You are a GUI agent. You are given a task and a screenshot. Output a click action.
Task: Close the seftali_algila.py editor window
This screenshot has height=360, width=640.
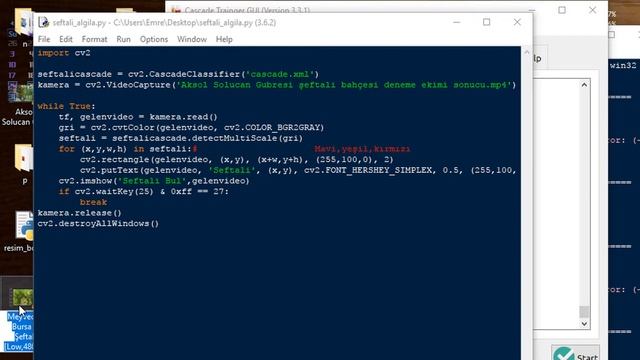click(x=517, y=22)
